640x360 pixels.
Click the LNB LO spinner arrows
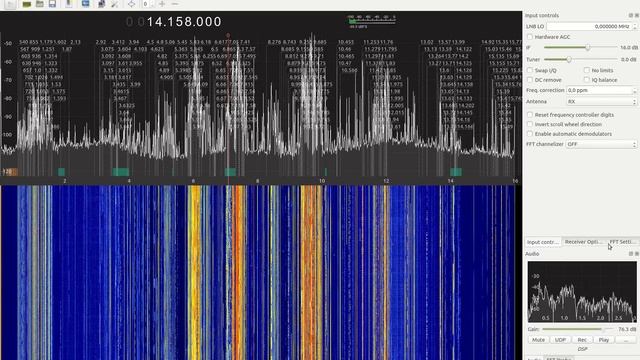(634, 26)
